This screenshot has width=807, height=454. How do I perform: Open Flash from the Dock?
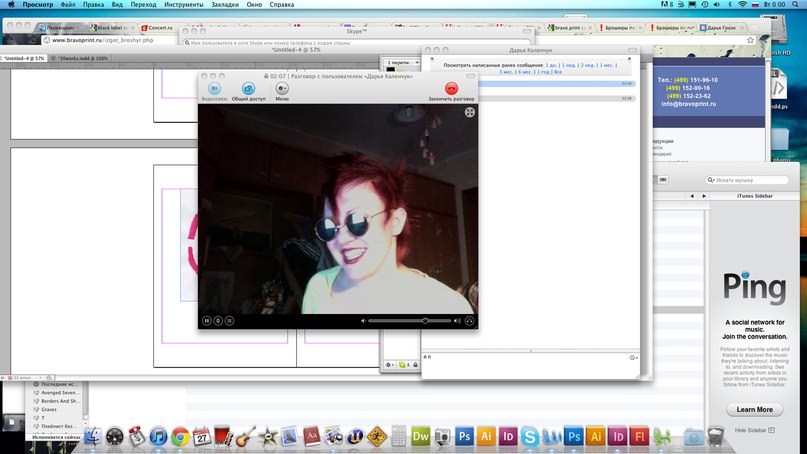point(640,436)
